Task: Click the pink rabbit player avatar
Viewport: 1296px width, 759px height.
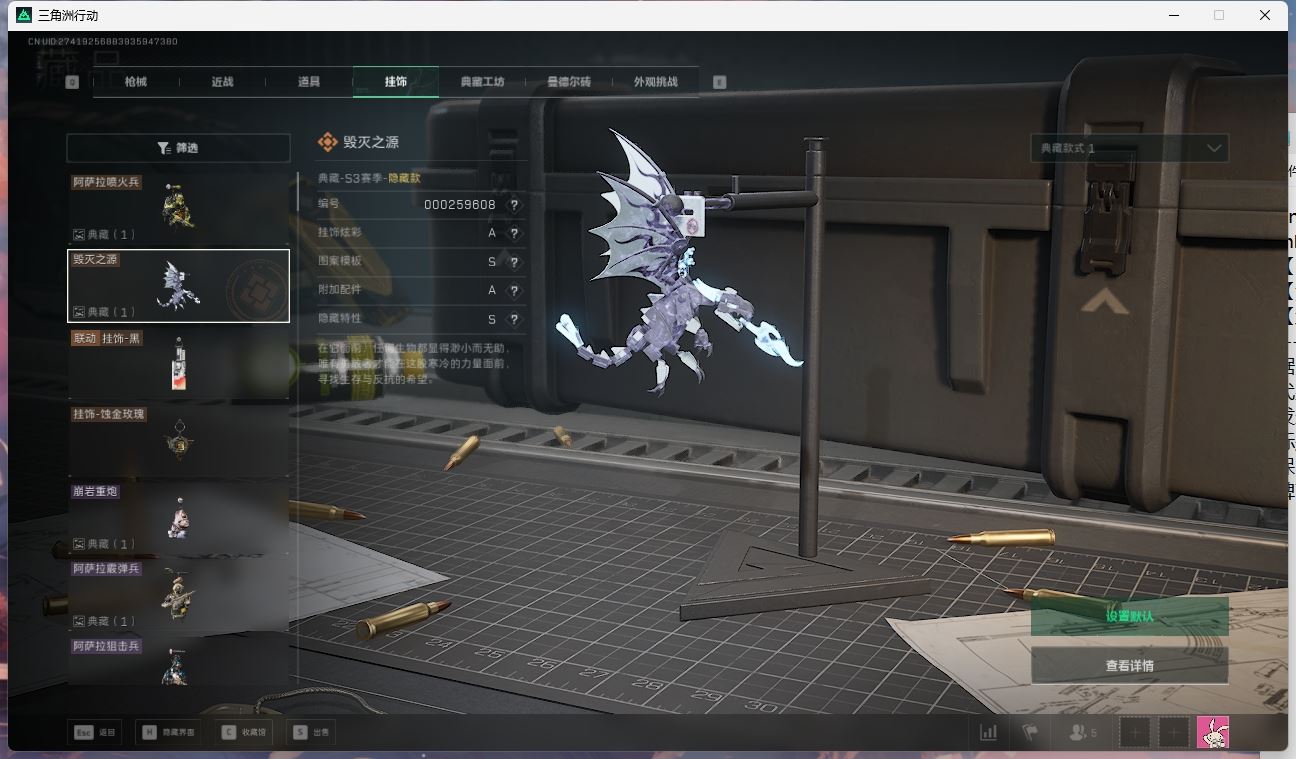Action: point(1212,732)
